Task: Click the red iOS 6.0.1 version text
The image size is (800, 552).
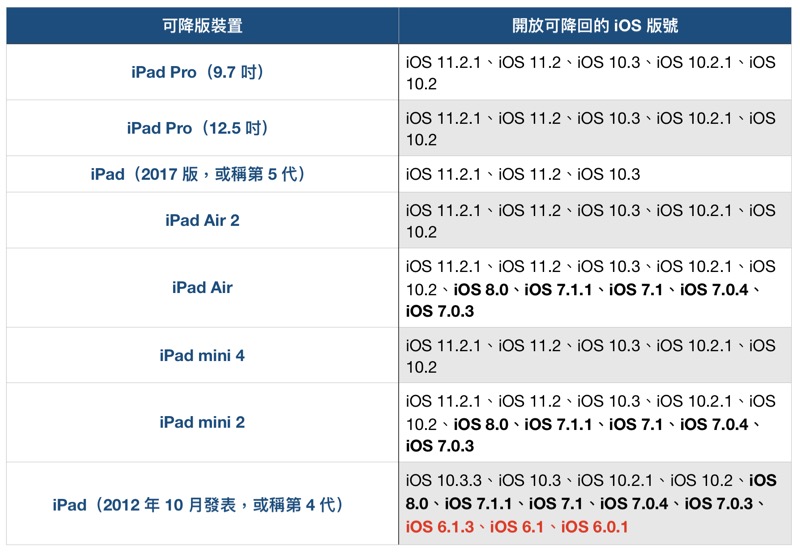Action: pyautogui.click(x=599, y=527)
